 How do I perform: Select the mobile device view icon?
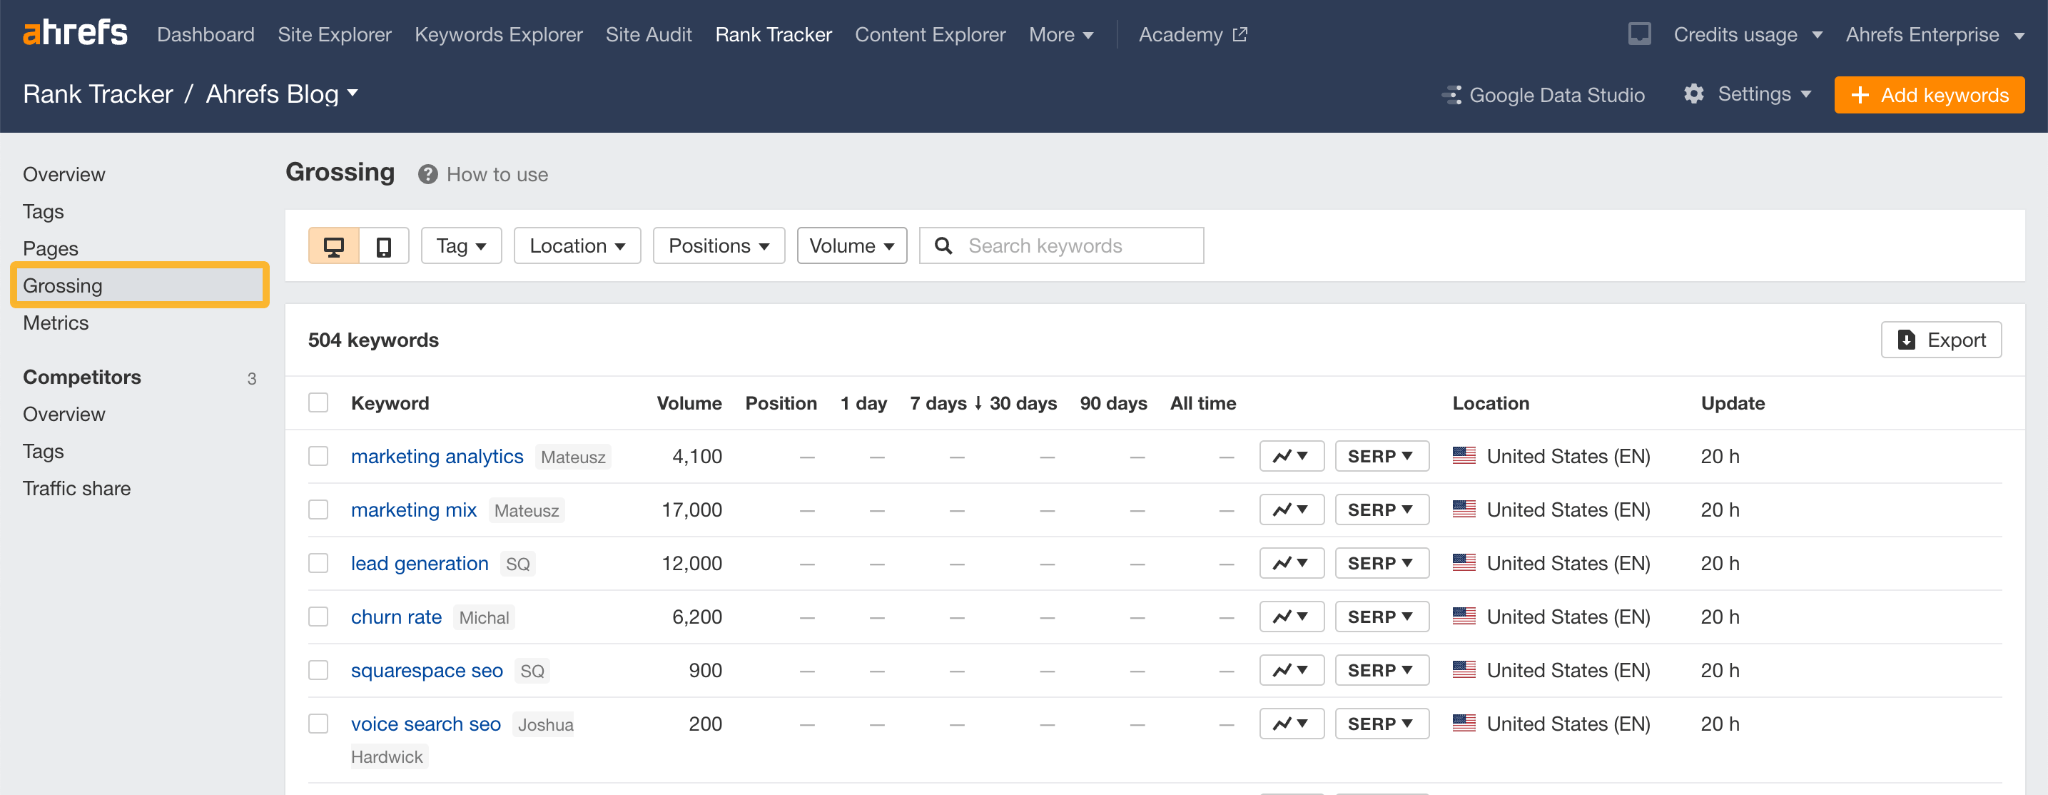pos(384,246)
